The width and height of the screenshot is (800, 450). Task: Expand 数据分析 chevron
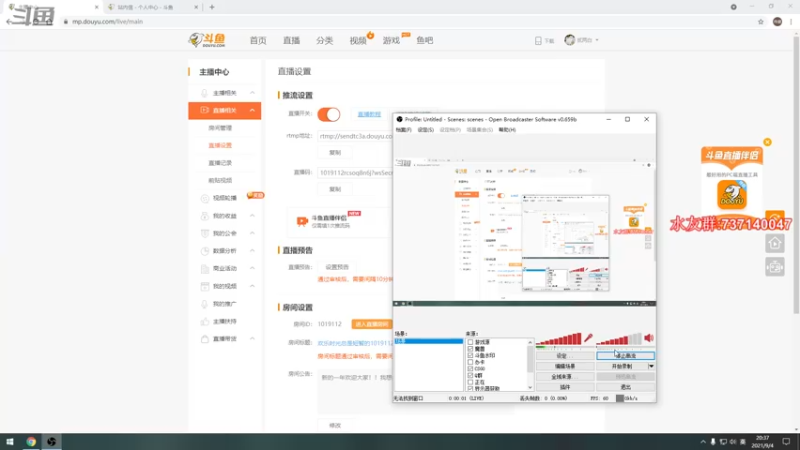click(x=252, y=251)
